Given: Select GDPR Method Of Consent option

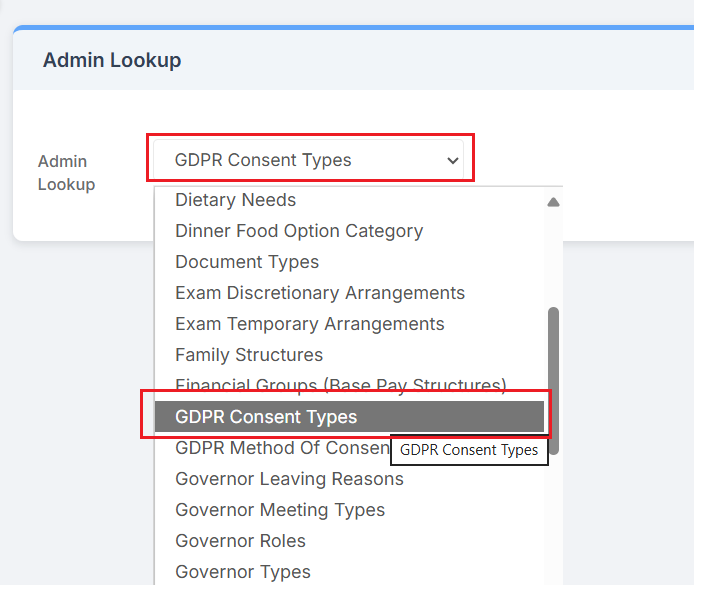Looking at the screenshot, I should [x=281, y=448].
